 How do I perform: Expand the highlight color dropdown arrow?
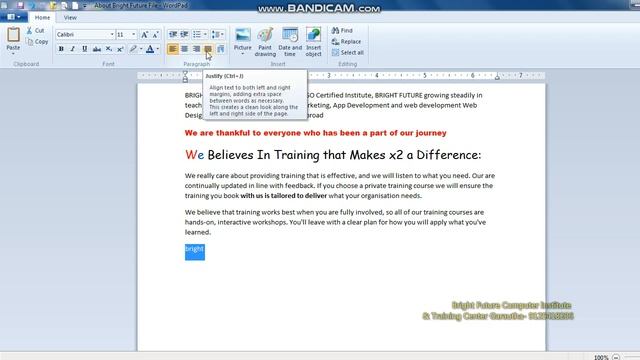click(x=141, y=49)
